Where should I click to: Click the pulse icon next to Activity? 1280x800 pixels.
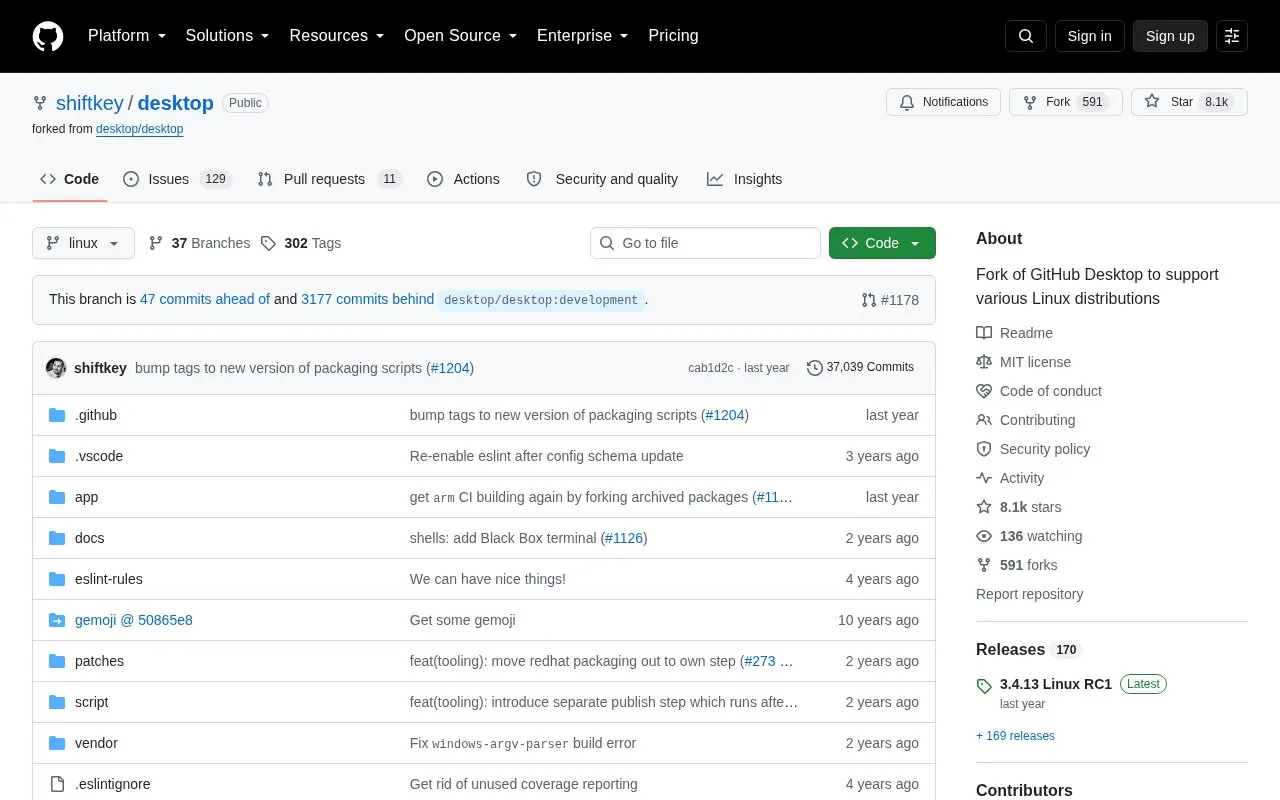pyautogui.click(x=984, y=478)
